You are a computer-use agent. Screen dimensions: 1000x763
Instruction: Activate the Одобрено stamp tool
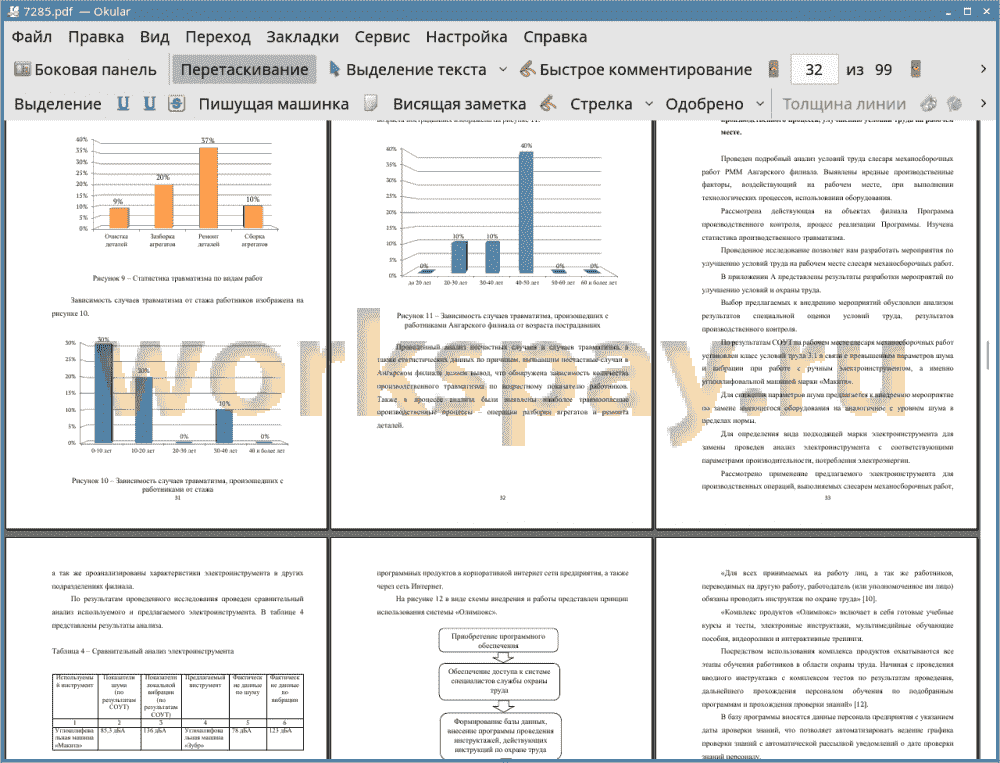pos(704,104)
